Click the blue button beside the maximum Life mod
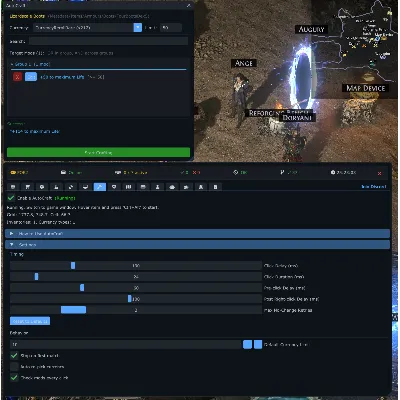The image size is (400, 400). tap(31, 77)
